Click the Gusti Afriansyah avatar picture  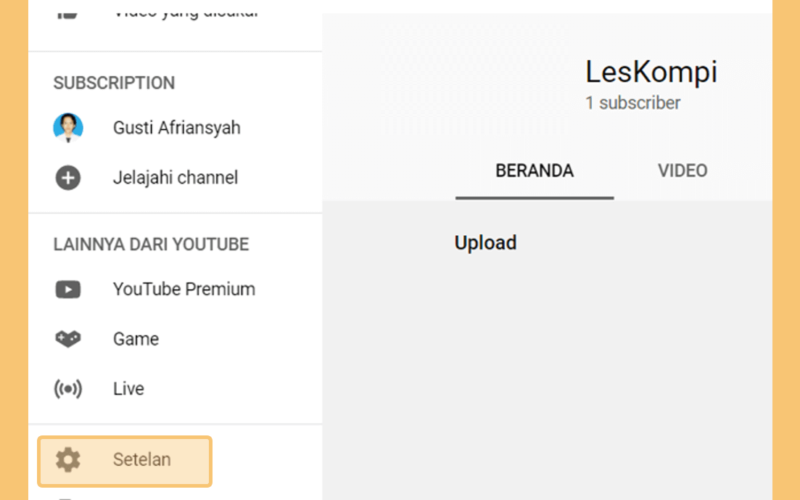click(x=68, y=128)
